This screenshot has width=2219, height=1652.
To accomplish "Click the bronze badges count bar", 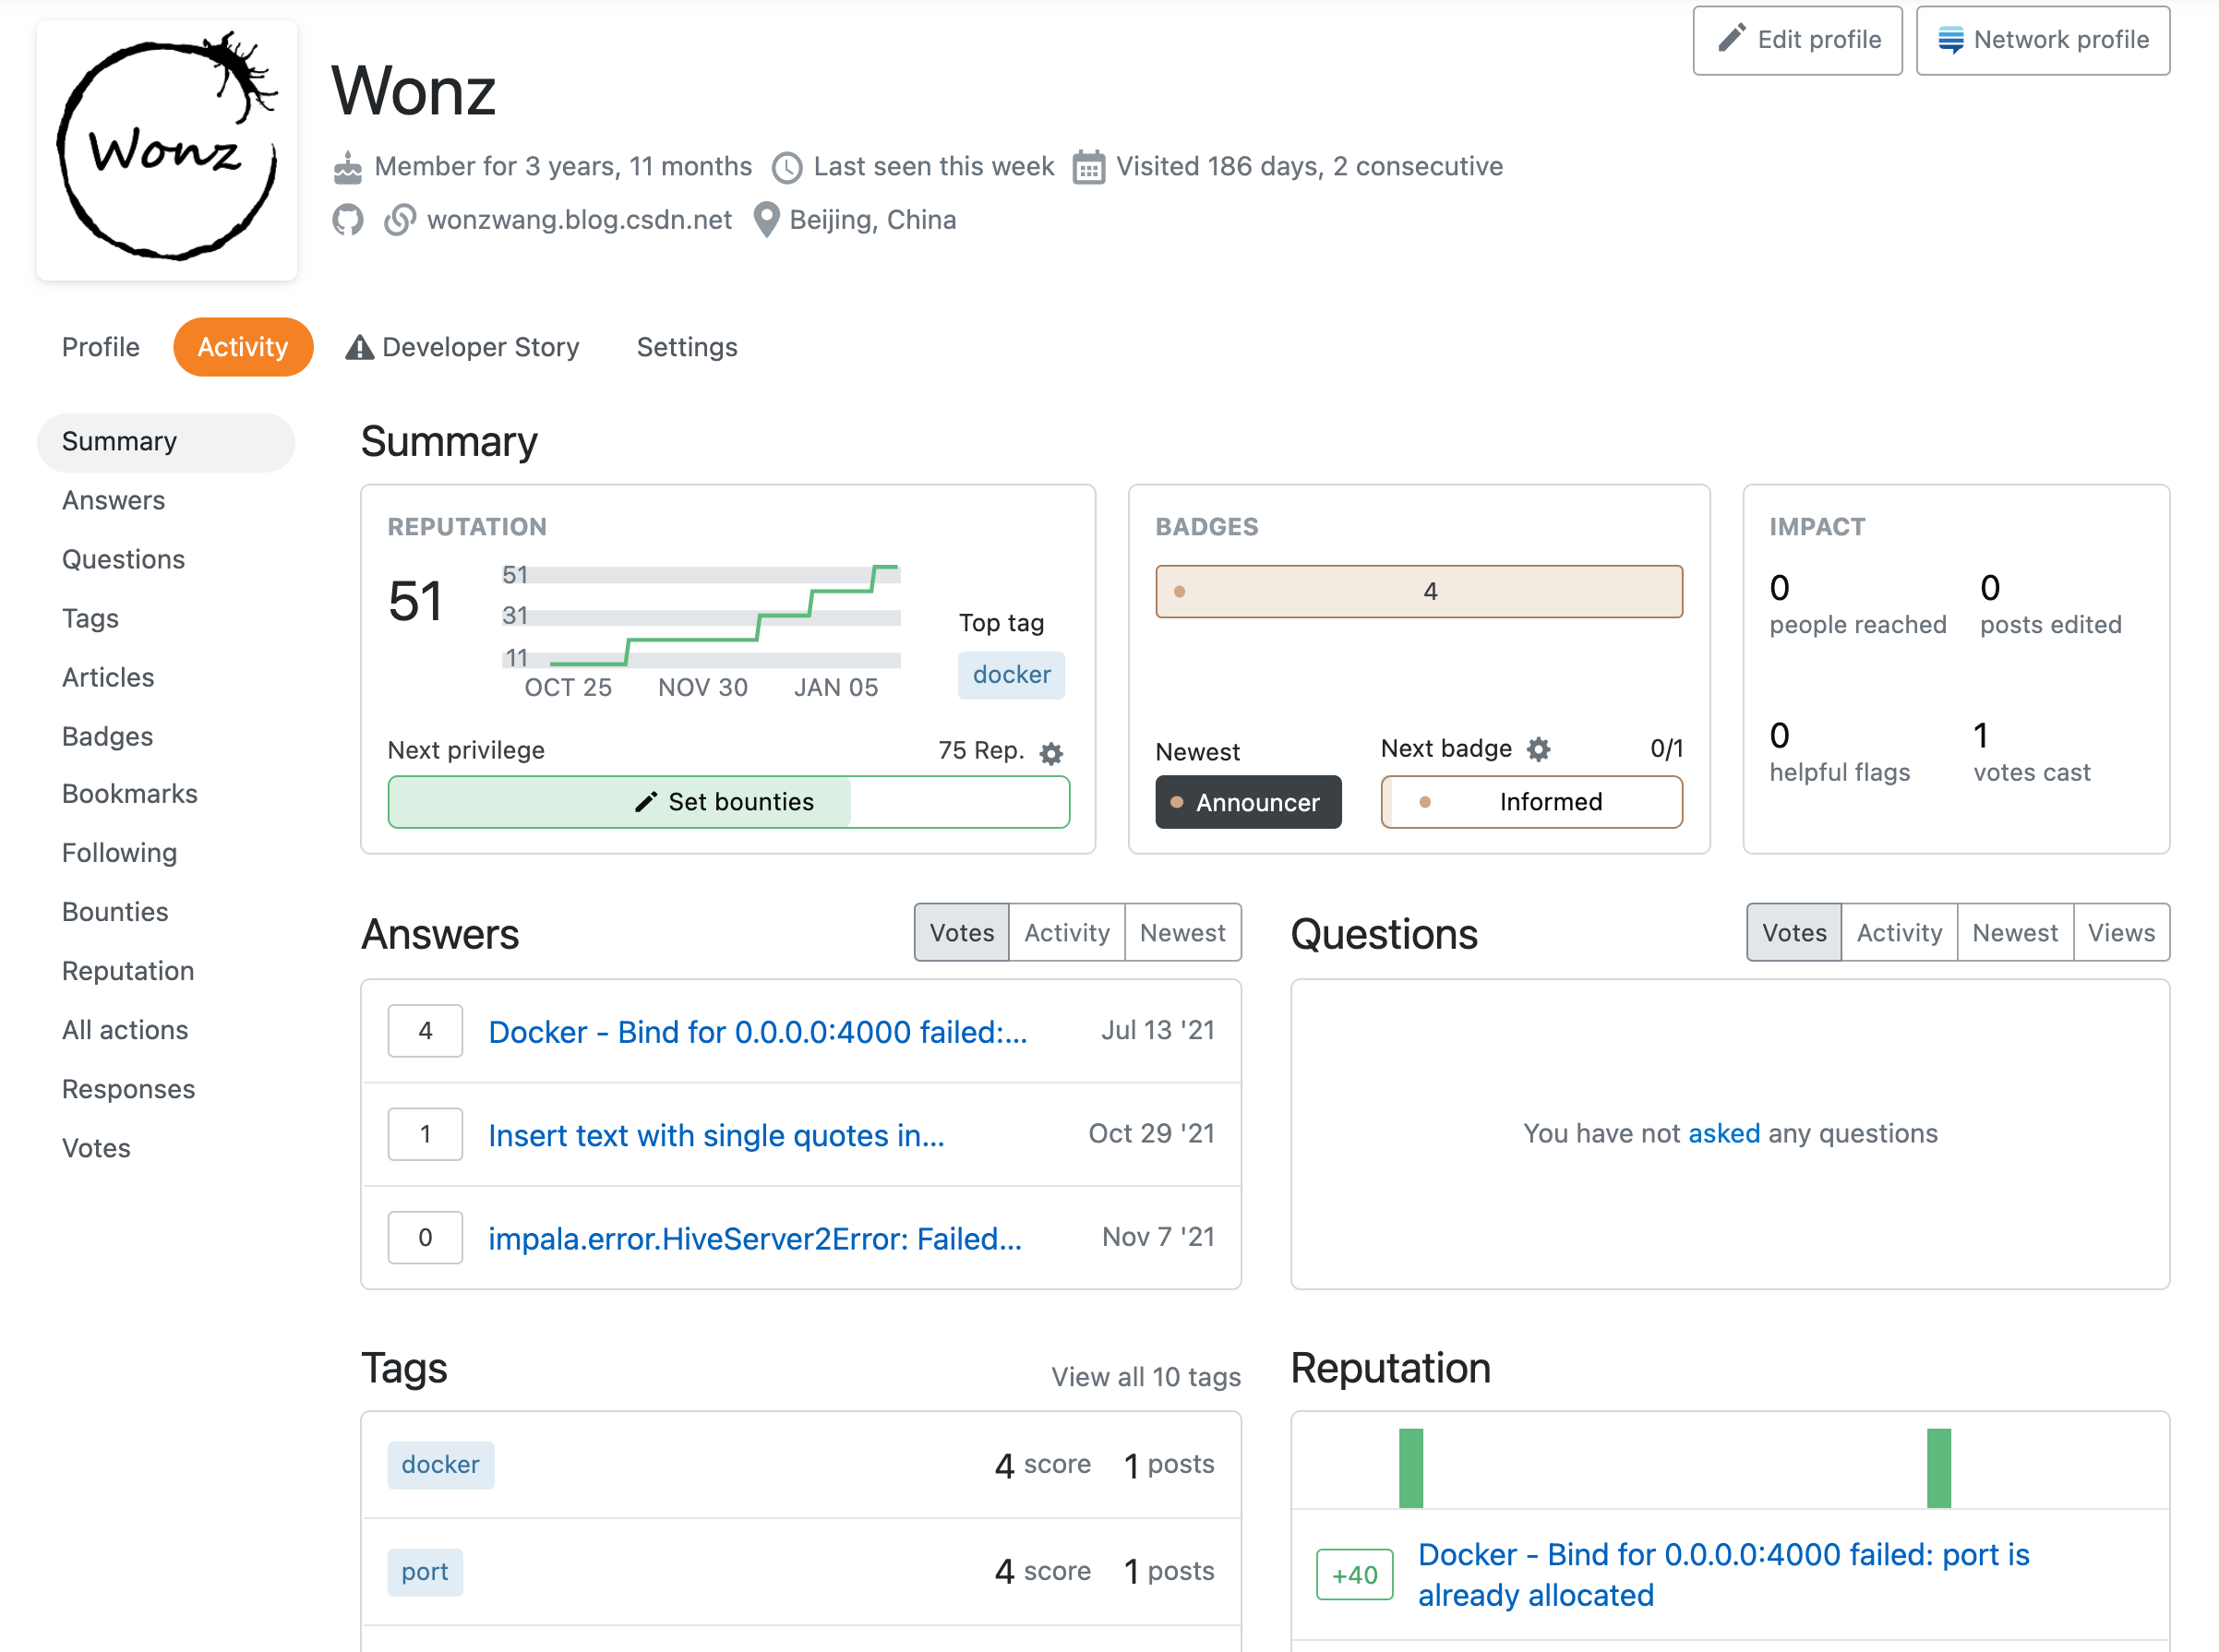I will (1418, 591).
